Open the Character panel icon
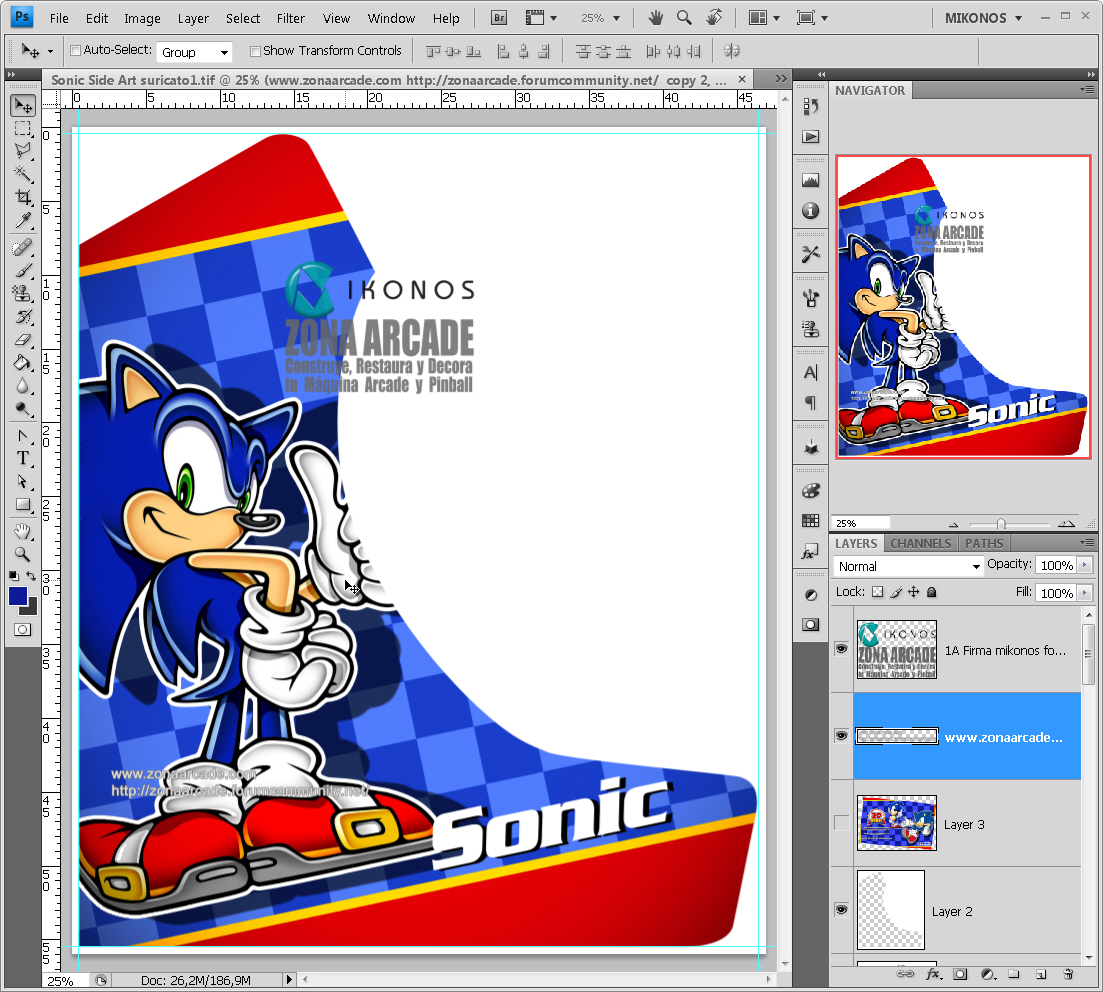This screenshot has height=992, width=1103. click(x=811, y=373)
